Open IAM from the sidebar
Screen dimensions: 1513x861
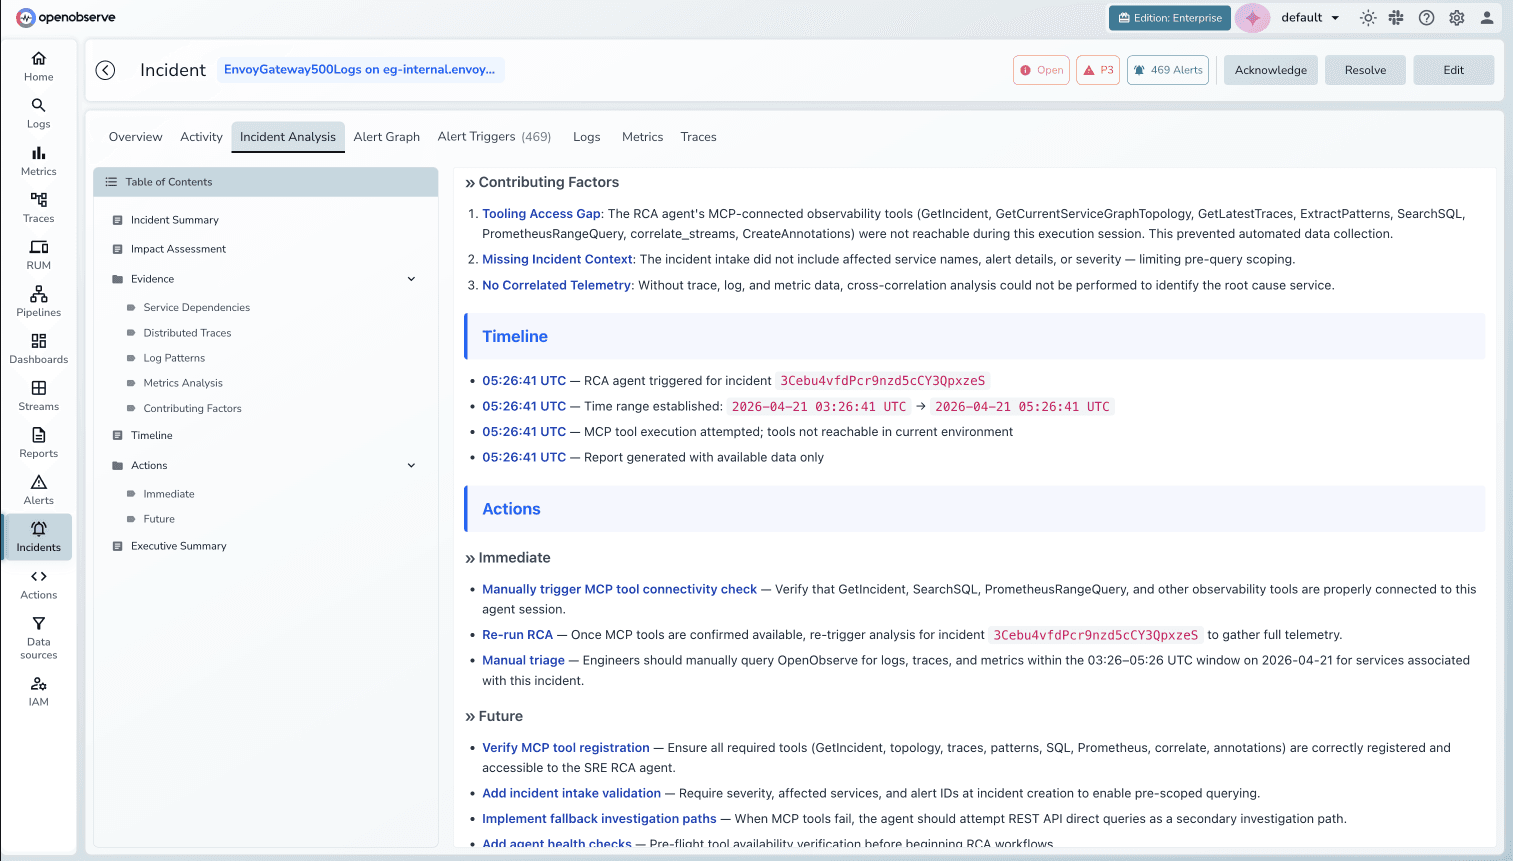(x=38, y=691)
